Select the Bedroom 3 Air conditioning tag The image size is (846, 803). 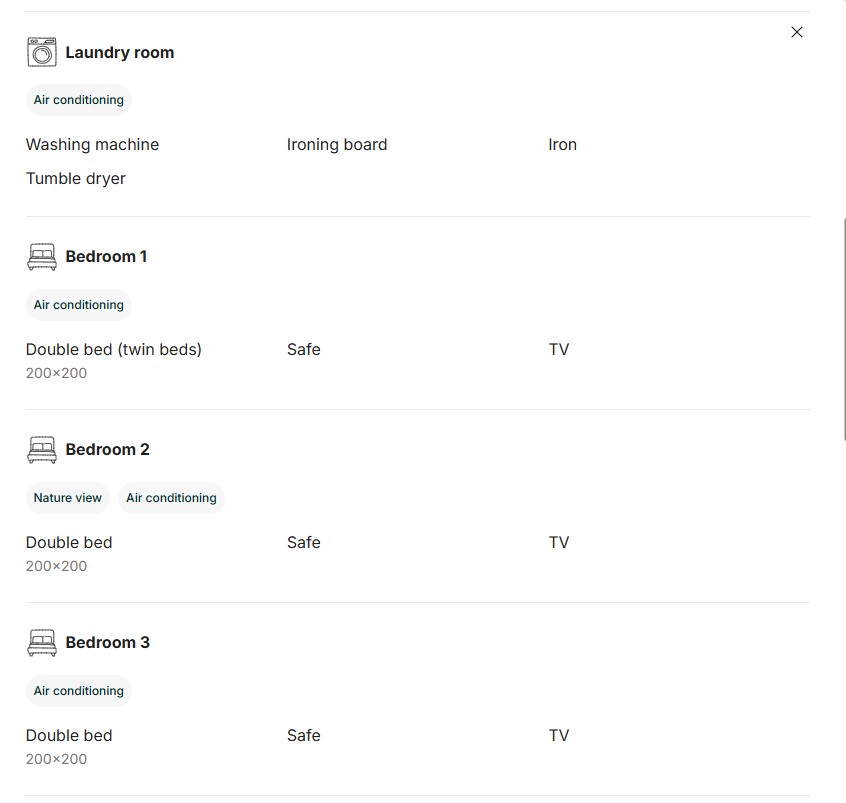coord(79,691)
